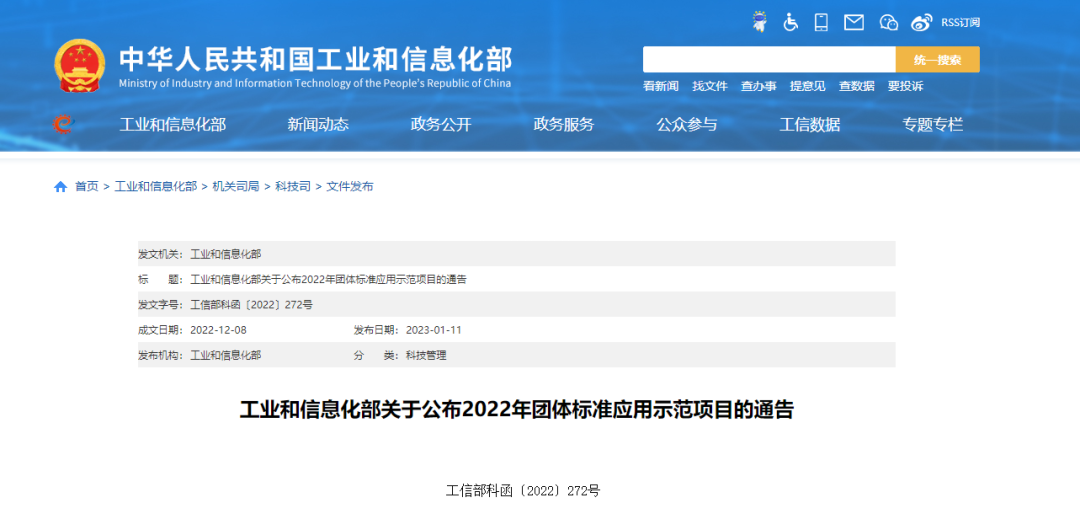The height and width of the screenshot is (519, 1080).
Task: Open the robot assistant icon
Action: tap(760, 22)
